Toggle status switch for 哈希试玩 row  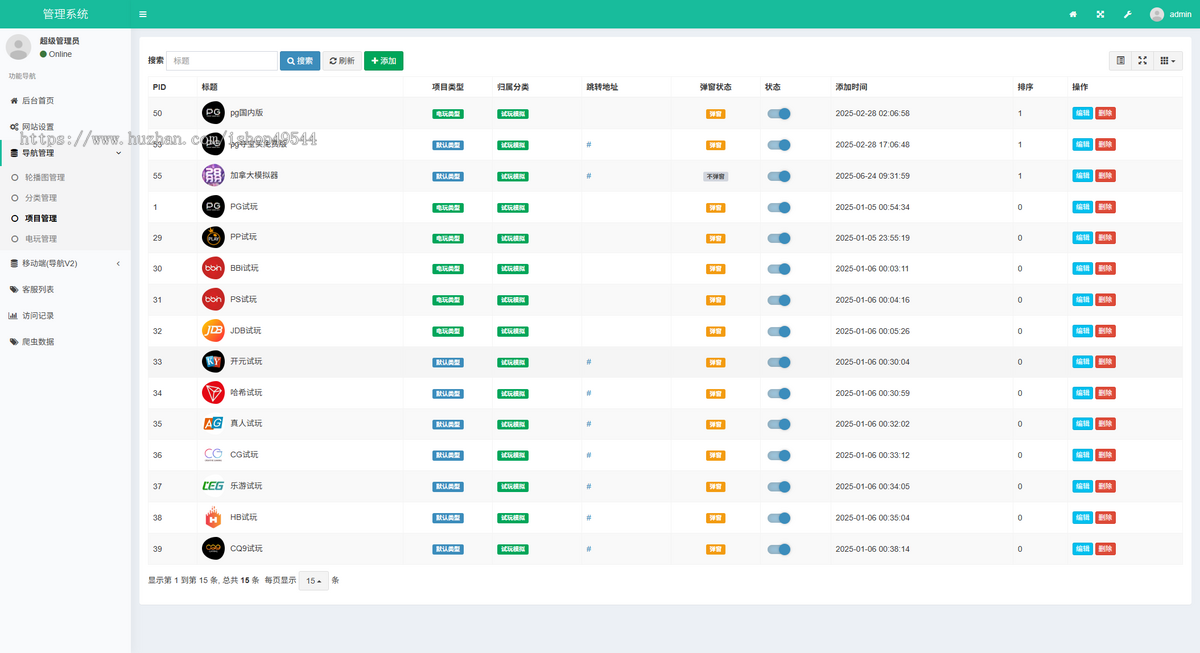pyautogui.click(x=779, y=393)
